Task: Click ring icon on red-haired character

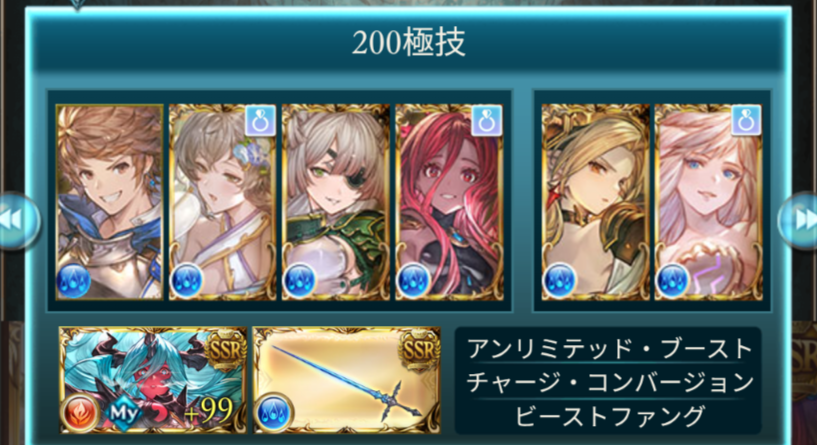Action: 487,120
